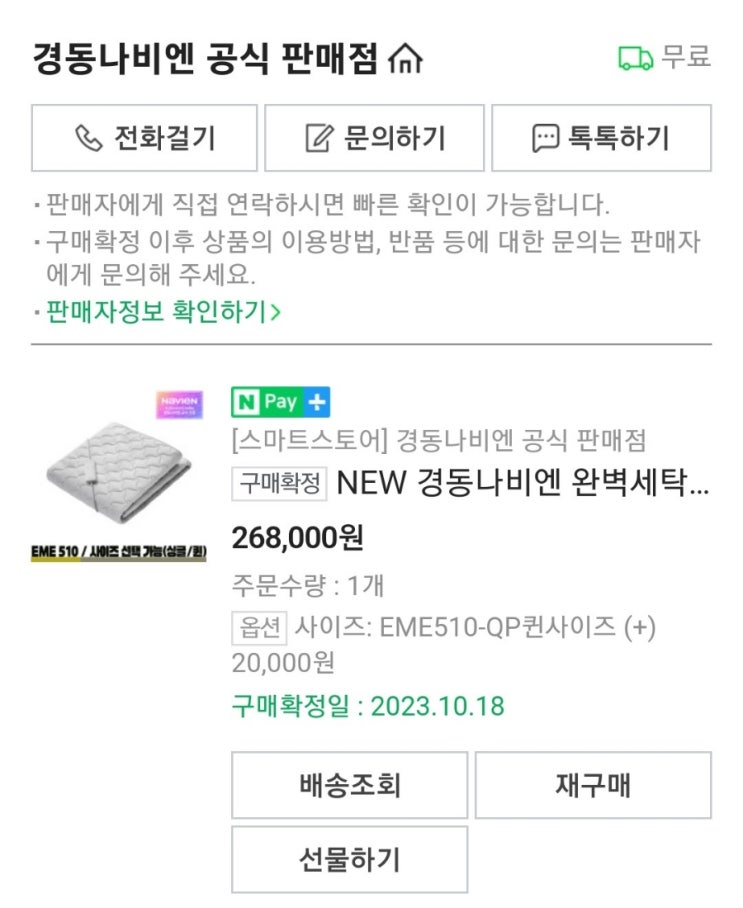
Task: Click the phone icon in 전화걸기
Action: coord(90,138)
